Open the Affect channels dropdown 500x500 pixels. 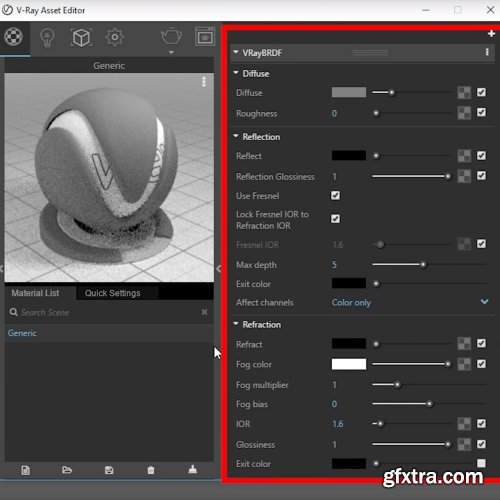(x=410, y=302)
